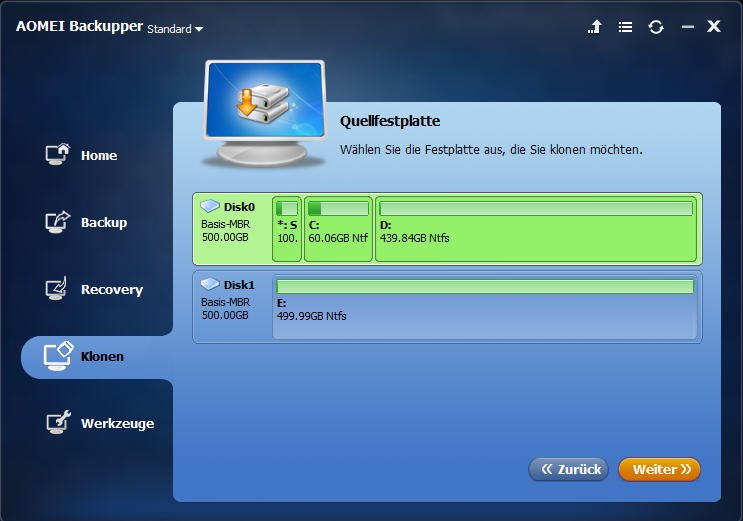This screenshot has width=743, height=521.
Task: Open the Standard edition dropdown
Action: (175, 29)
